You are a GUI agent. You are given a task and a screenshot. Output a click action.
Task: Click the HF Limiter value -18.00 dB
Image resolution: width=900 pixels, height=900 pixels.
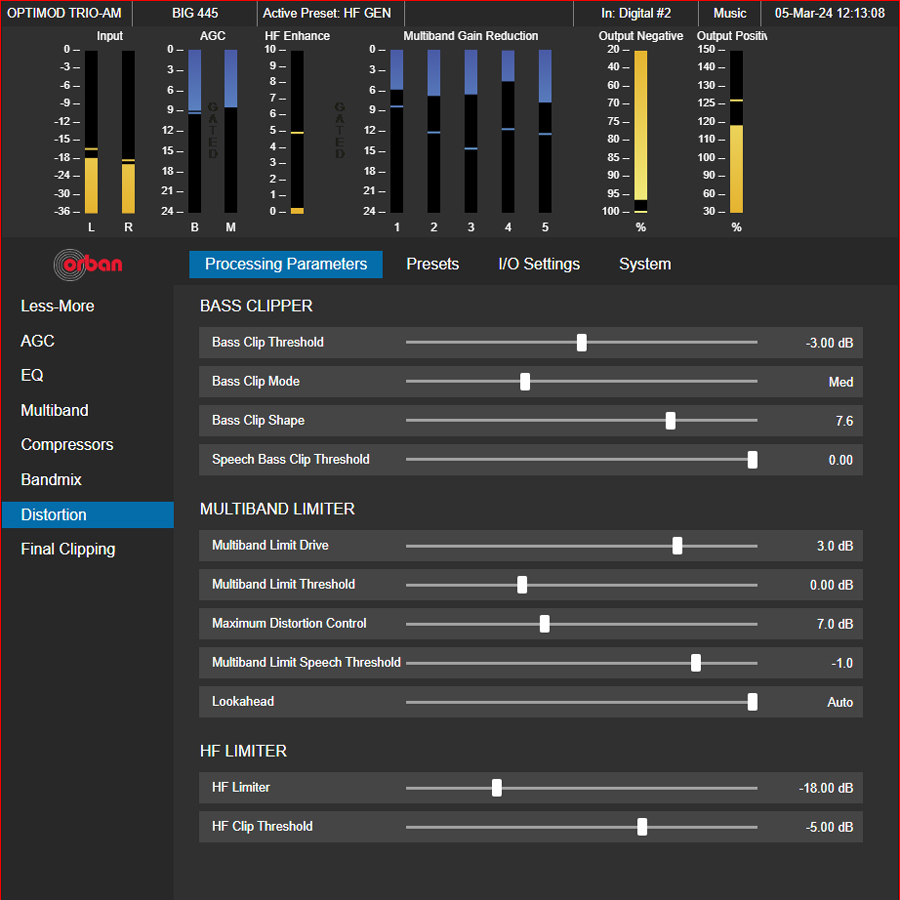point(825,788)
